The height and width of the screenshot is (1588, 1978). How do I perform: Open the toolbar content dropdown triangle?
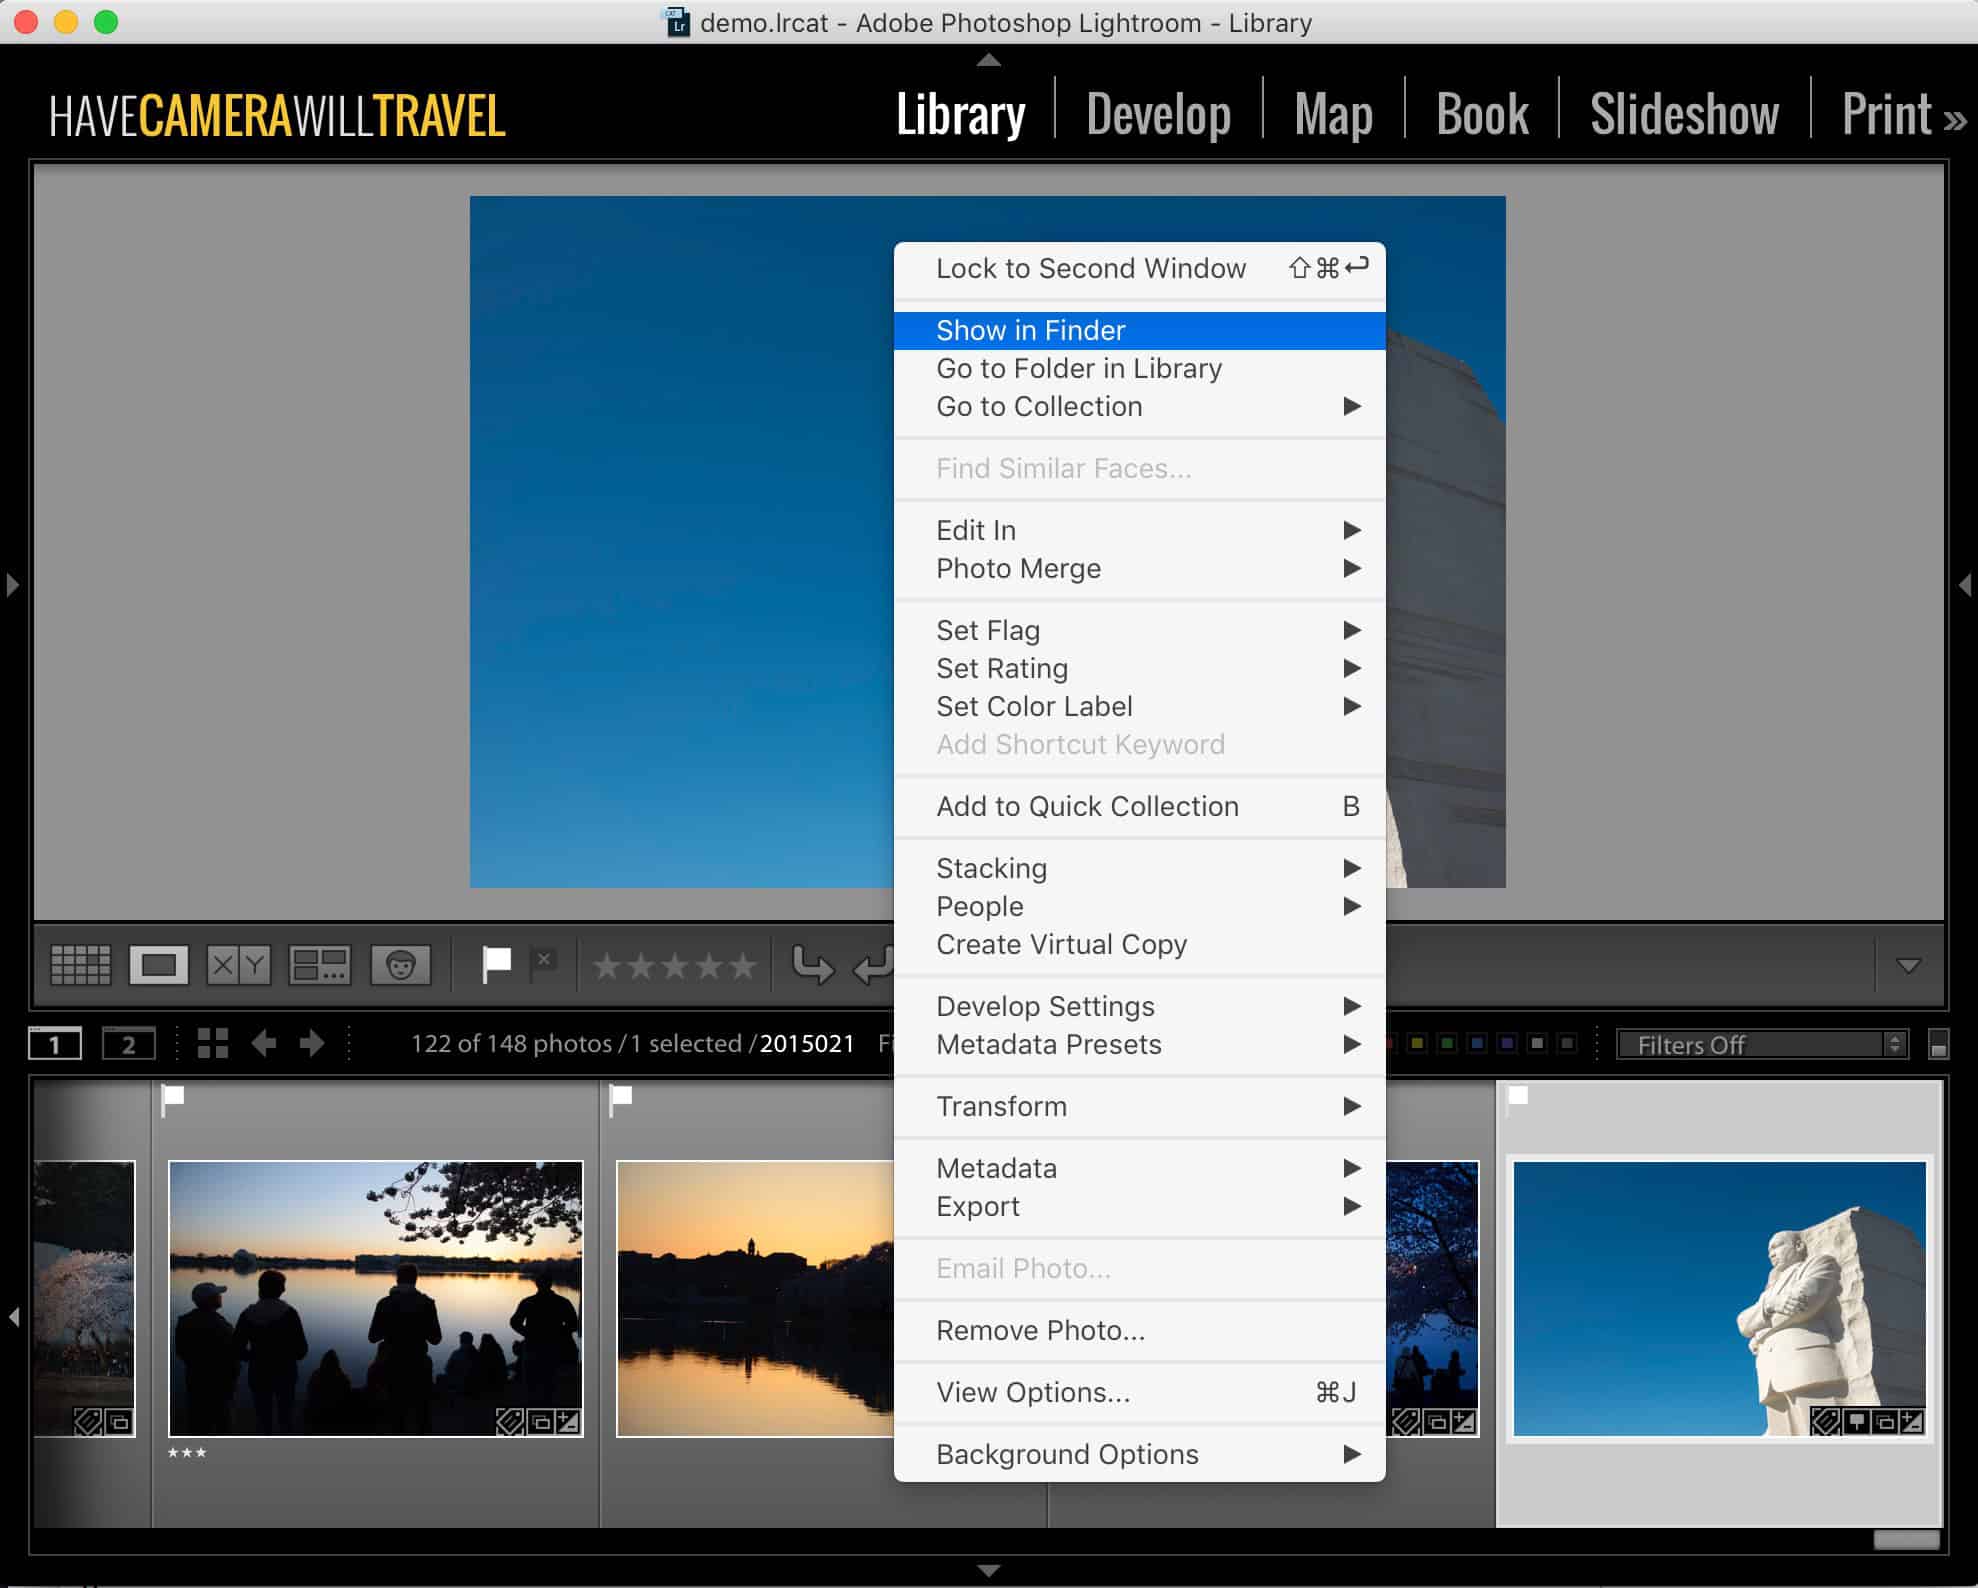1909,965
